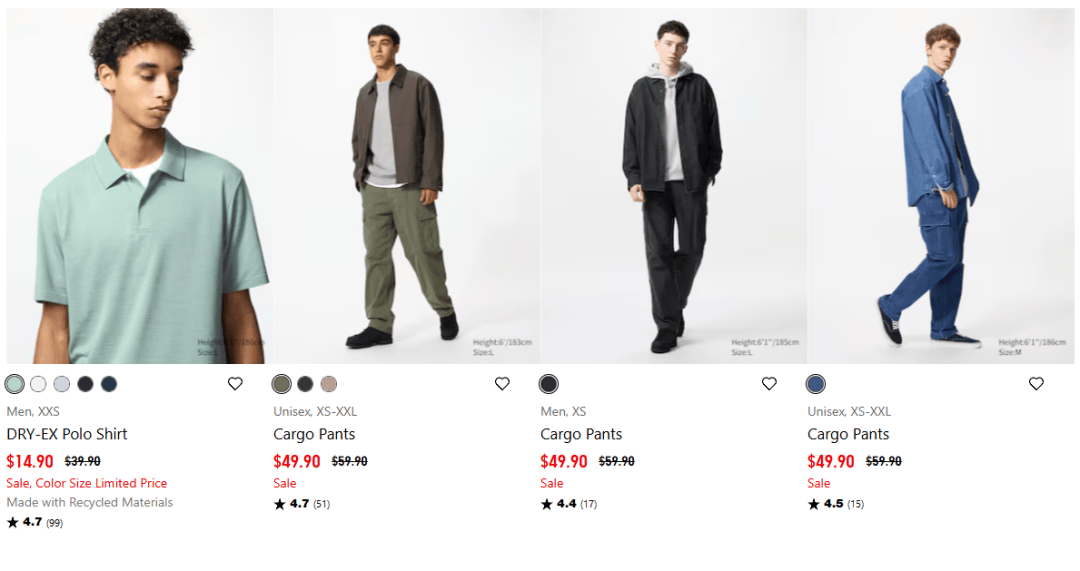
Task: Open the Men, XS Cargo Pants title link
Action: tap(581, 434)
